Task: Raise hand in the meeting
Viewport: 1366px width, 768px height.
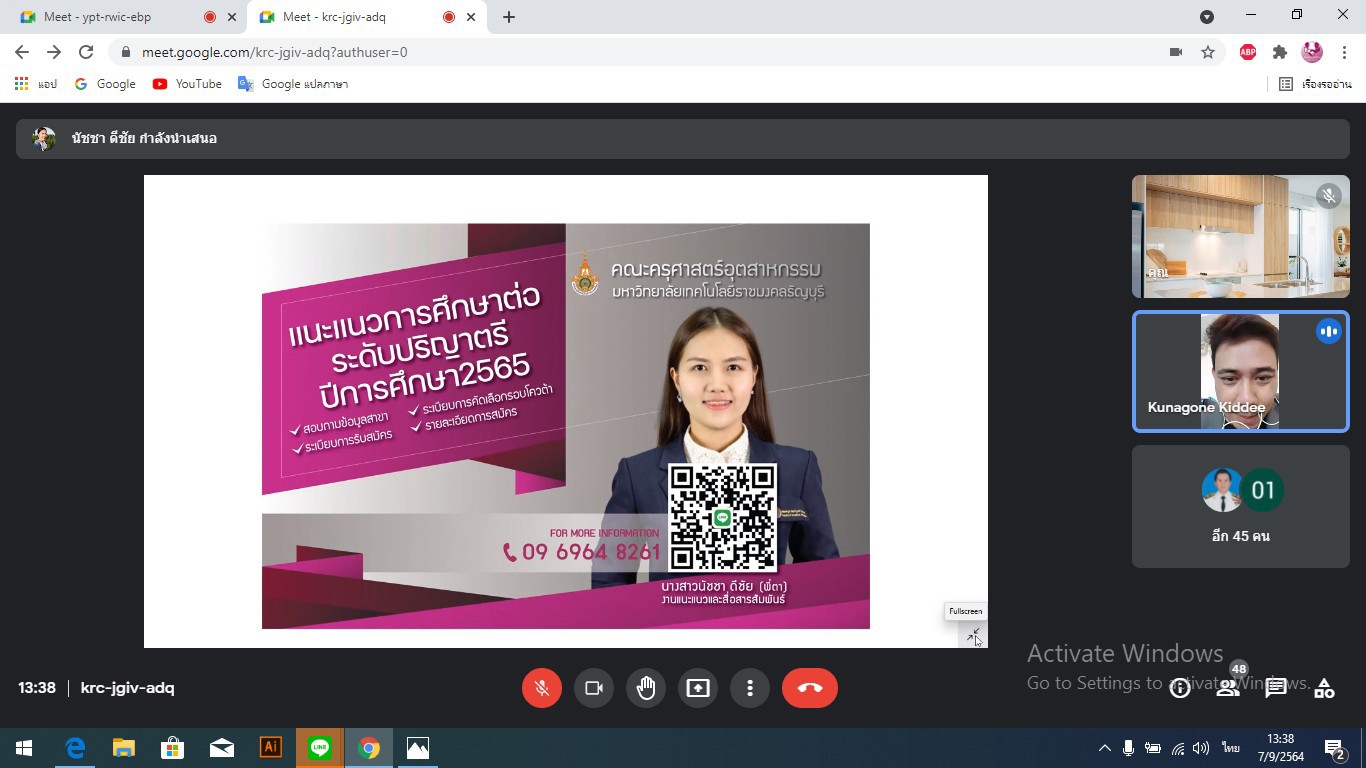Action: (x=646, y=688)
